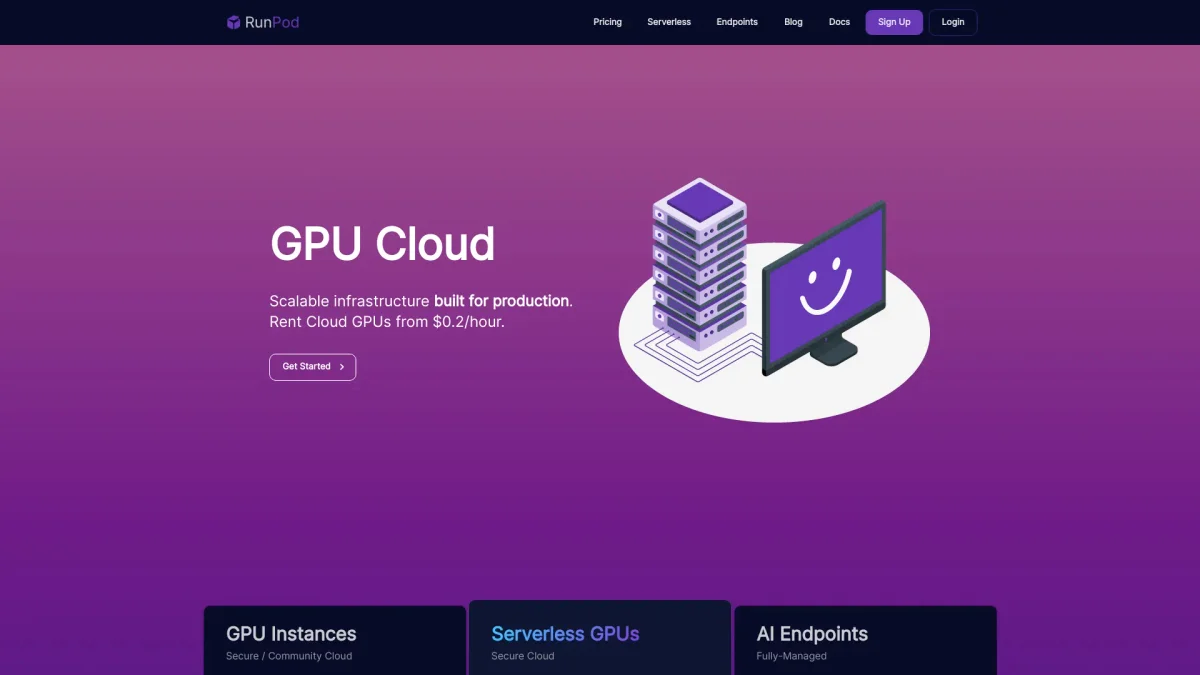Image resolution: width=1200 pixels, height=675 pixels.
Task: Click the Login button
Action: click(x=953, y=22)
